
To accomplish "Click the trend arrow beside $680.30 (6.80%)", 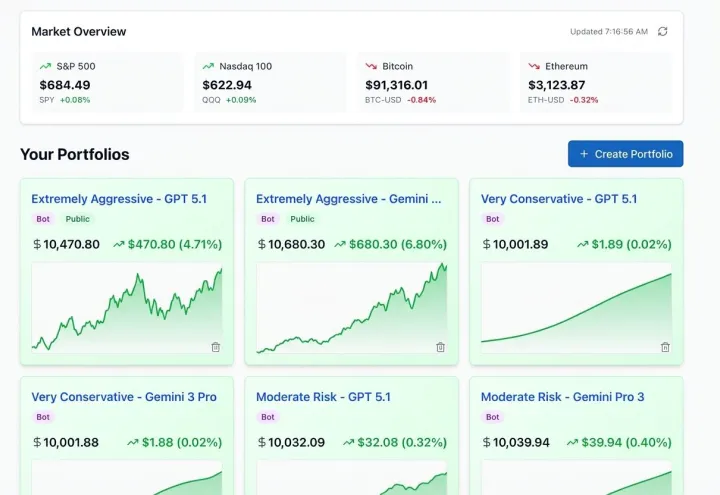I will click(340, 244).
